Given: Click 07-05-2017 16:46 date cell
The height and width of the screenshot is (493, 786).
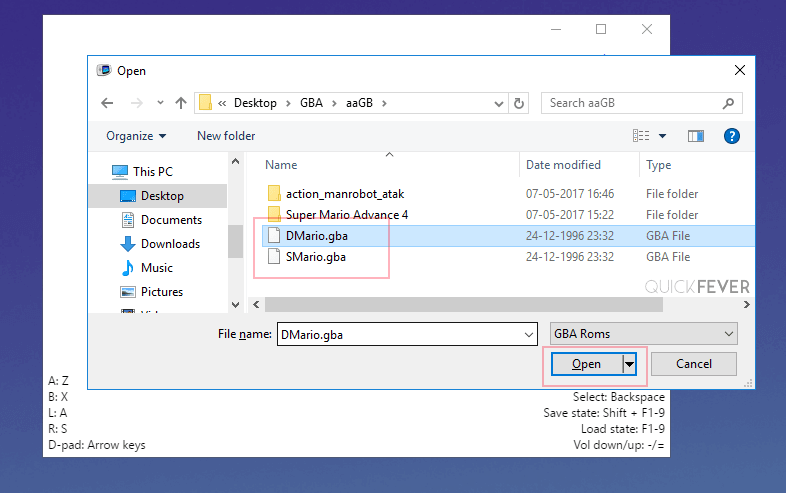Looking at the screenshot, I should (x=569, y=194).
